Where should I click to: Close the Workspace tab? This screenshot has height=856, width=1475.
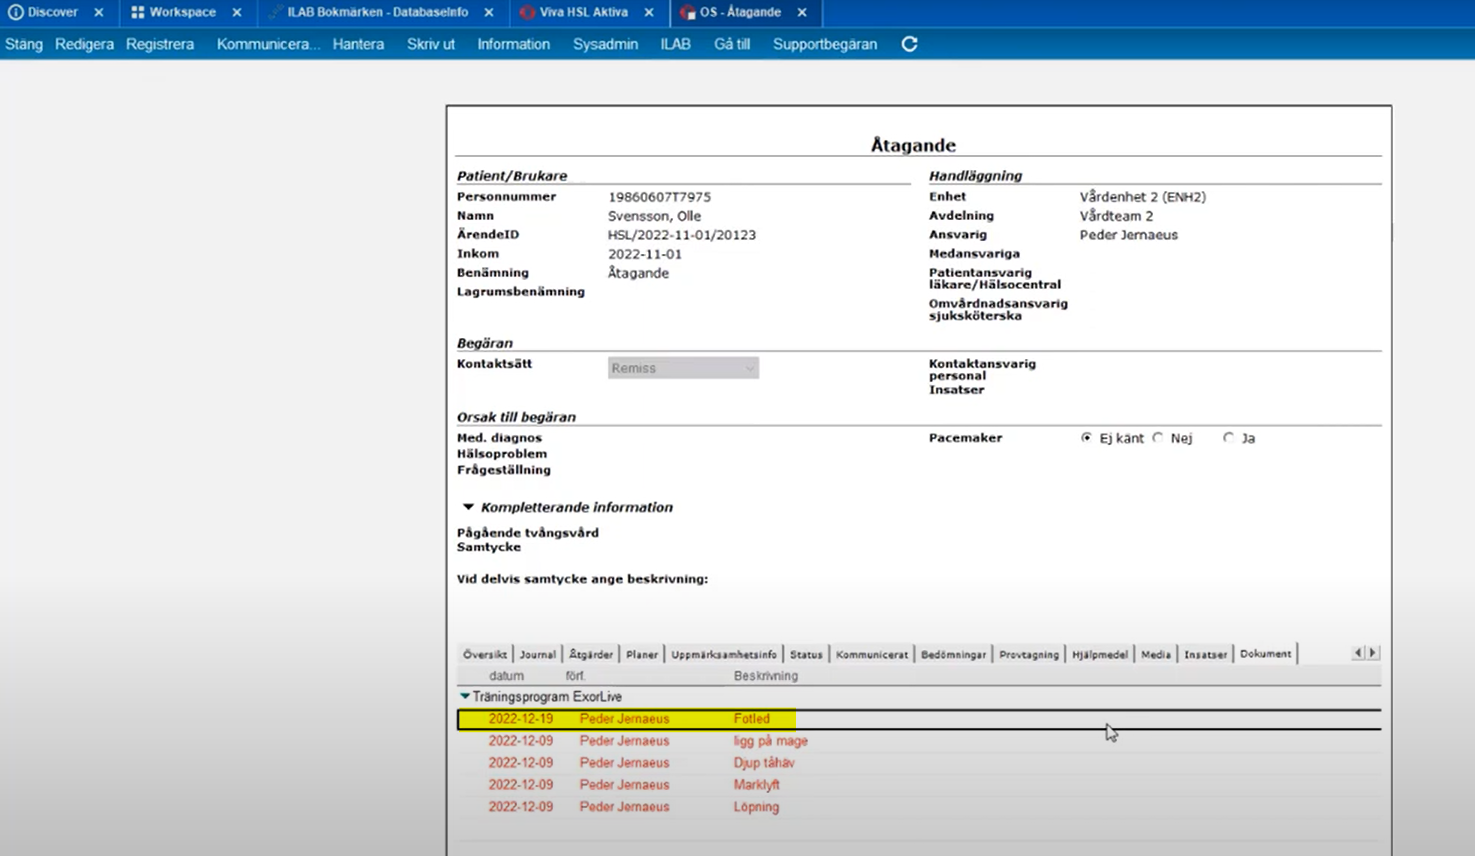coord(237,12)
